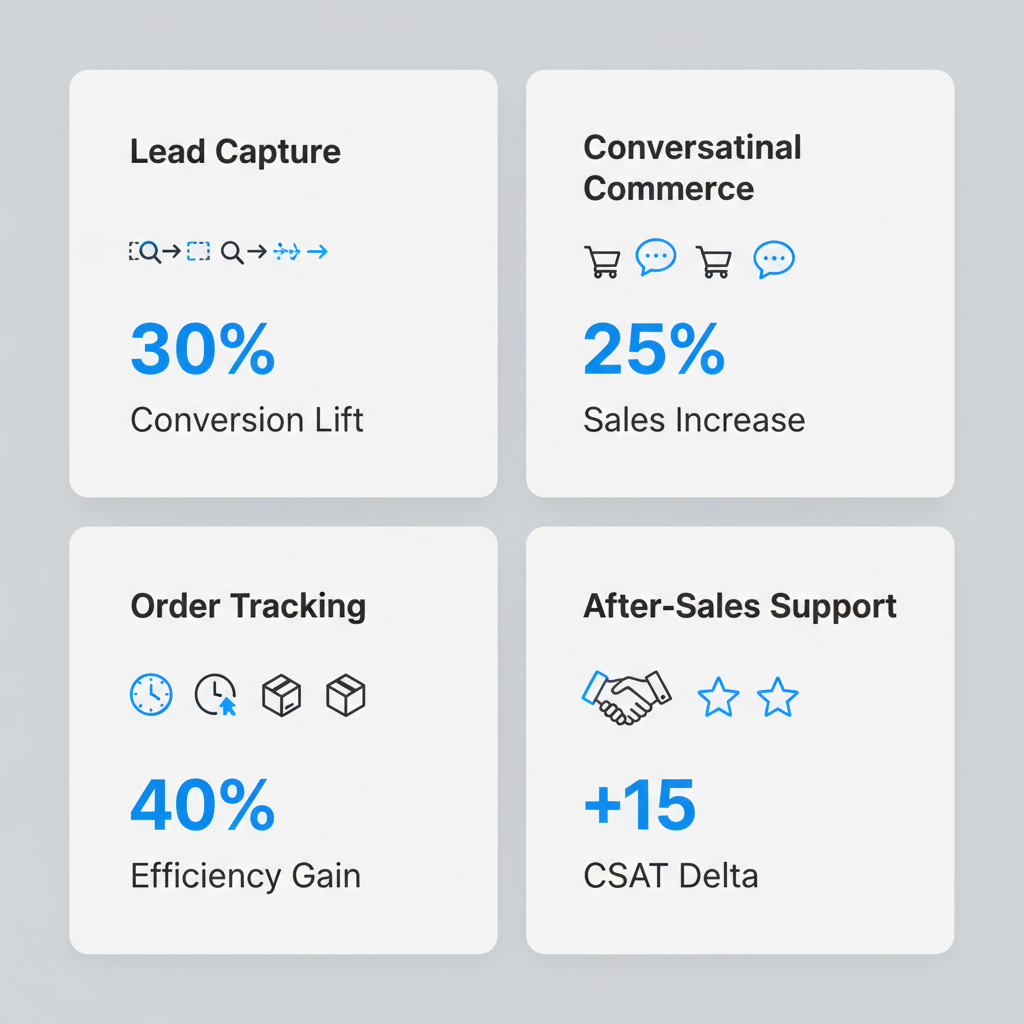Image resolution: width=1024 pixels, height=1024 pixels.
Task: Click the 30% Conversion Lift figure
Action: point(203,350)
